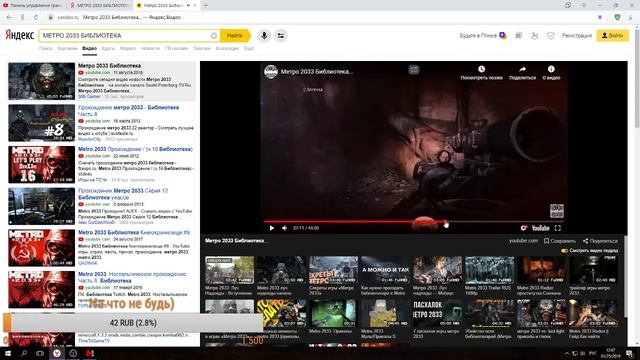Click the Будьте в Плюсе icon
This screenshot has width=640, height=360.
(503, 36)
